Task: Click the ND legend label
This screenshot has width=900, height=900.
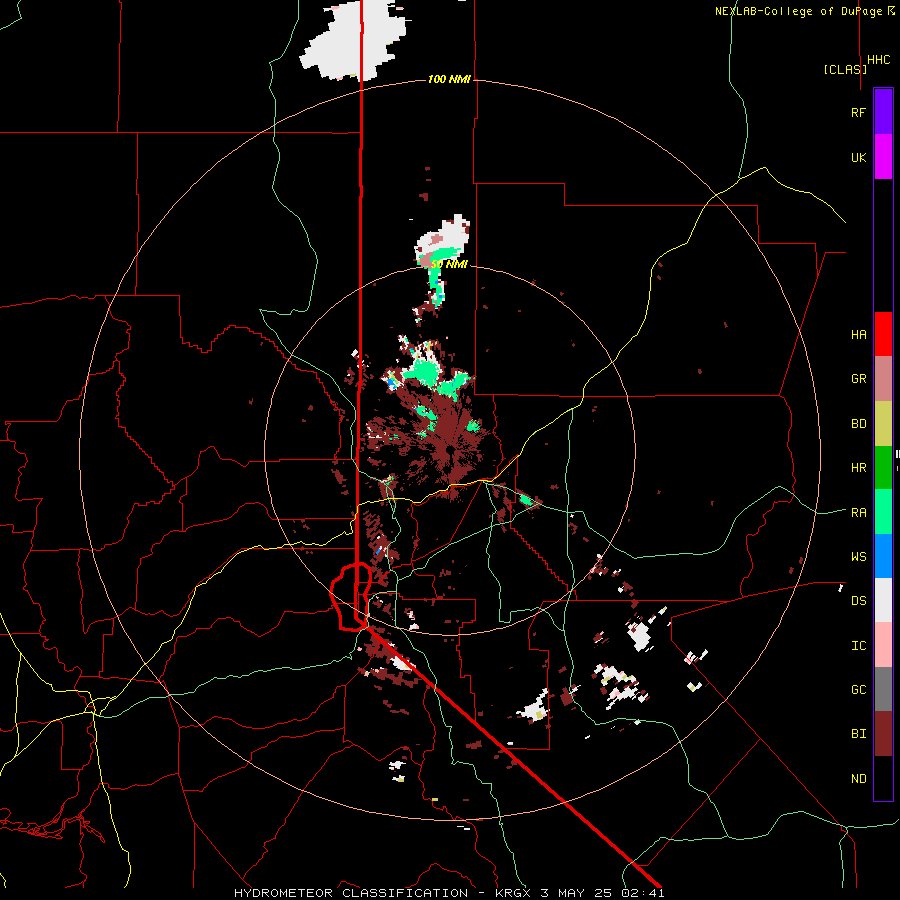Action: point(858,779)
